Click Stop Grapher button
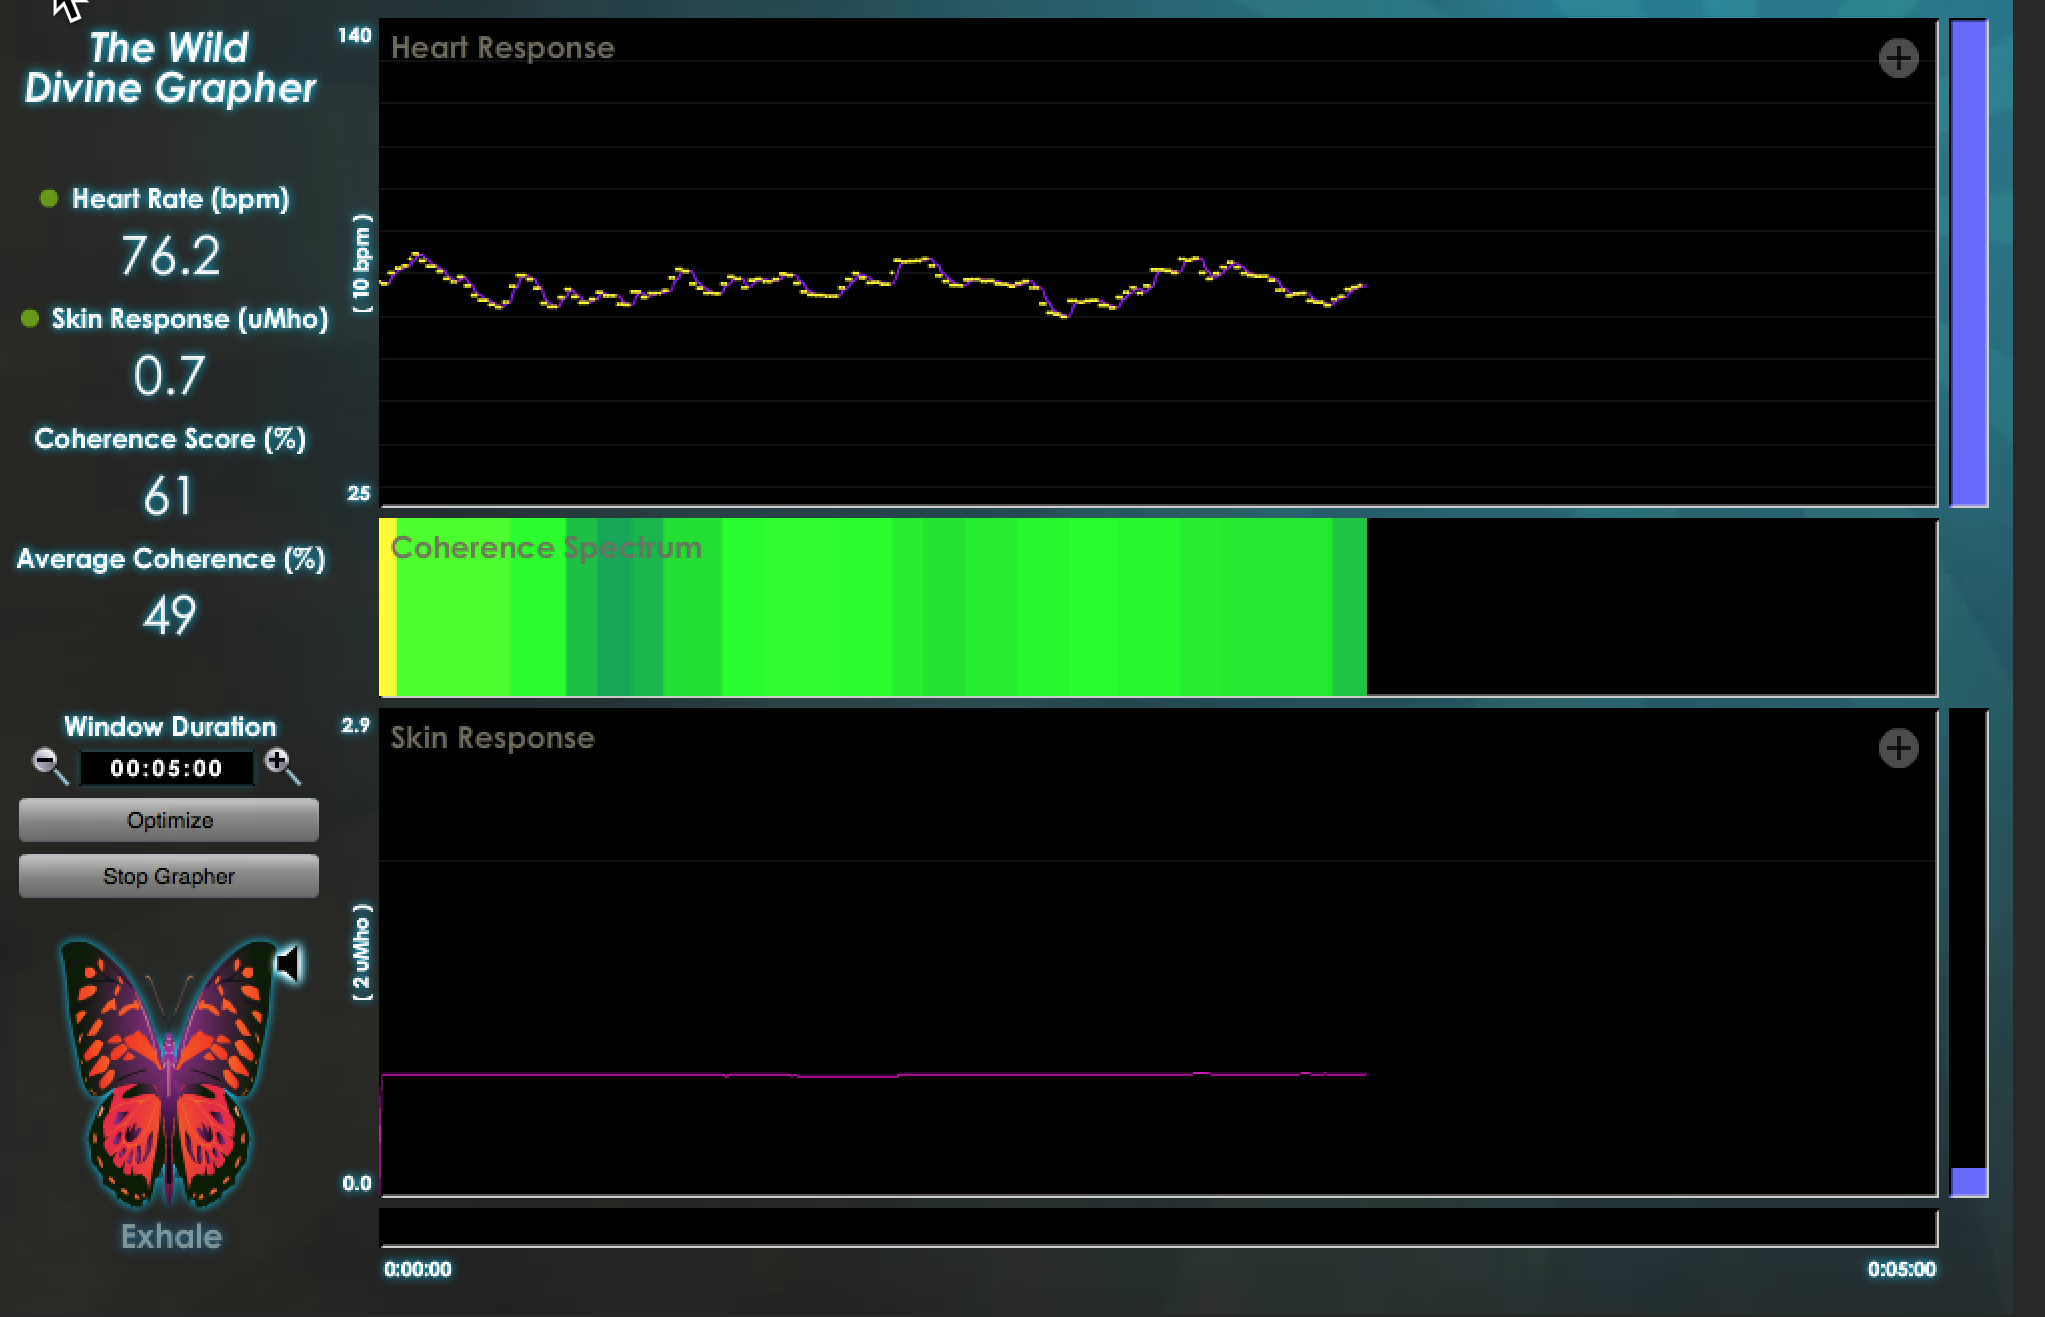The width and height of the screenshot is (2045, 1317). pyautogui.click(x=168, y=876)
